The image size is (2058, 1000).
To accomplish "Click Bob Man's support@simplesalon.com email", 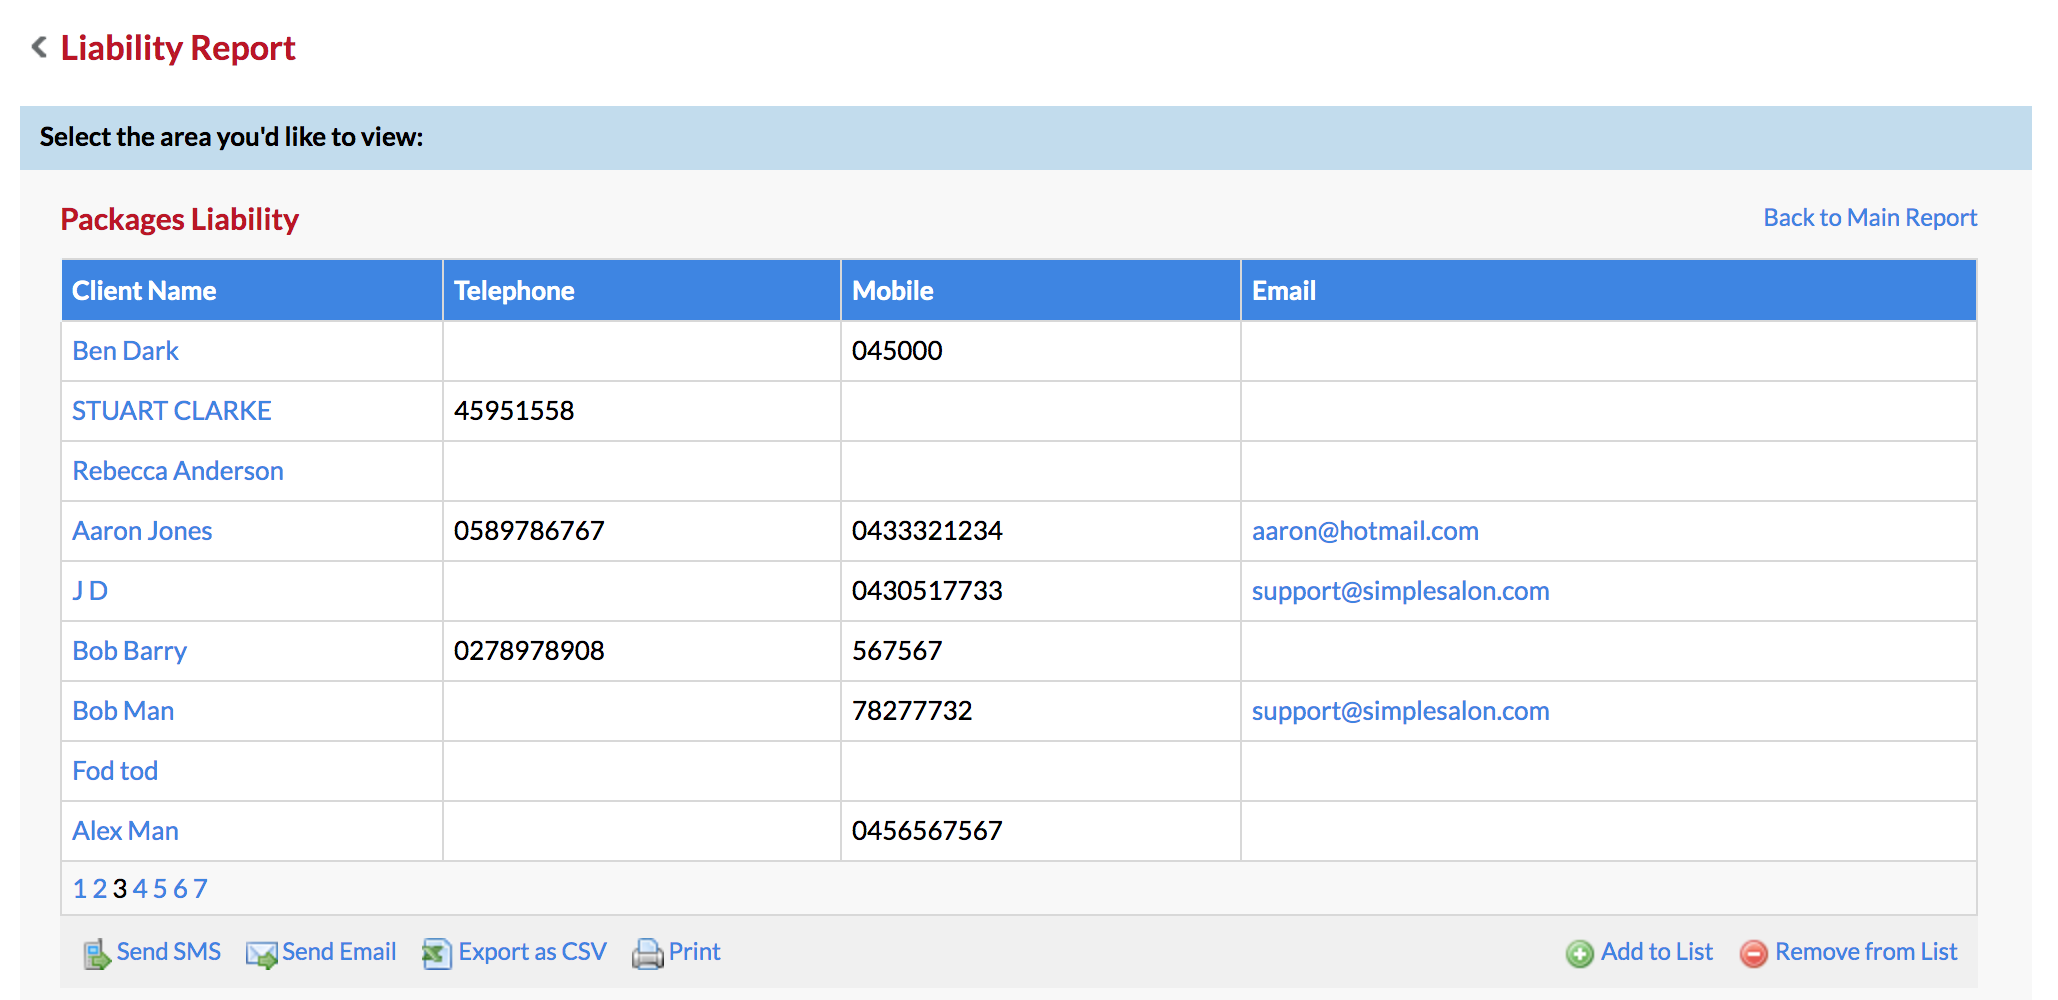I will [x=1400, y=711].
